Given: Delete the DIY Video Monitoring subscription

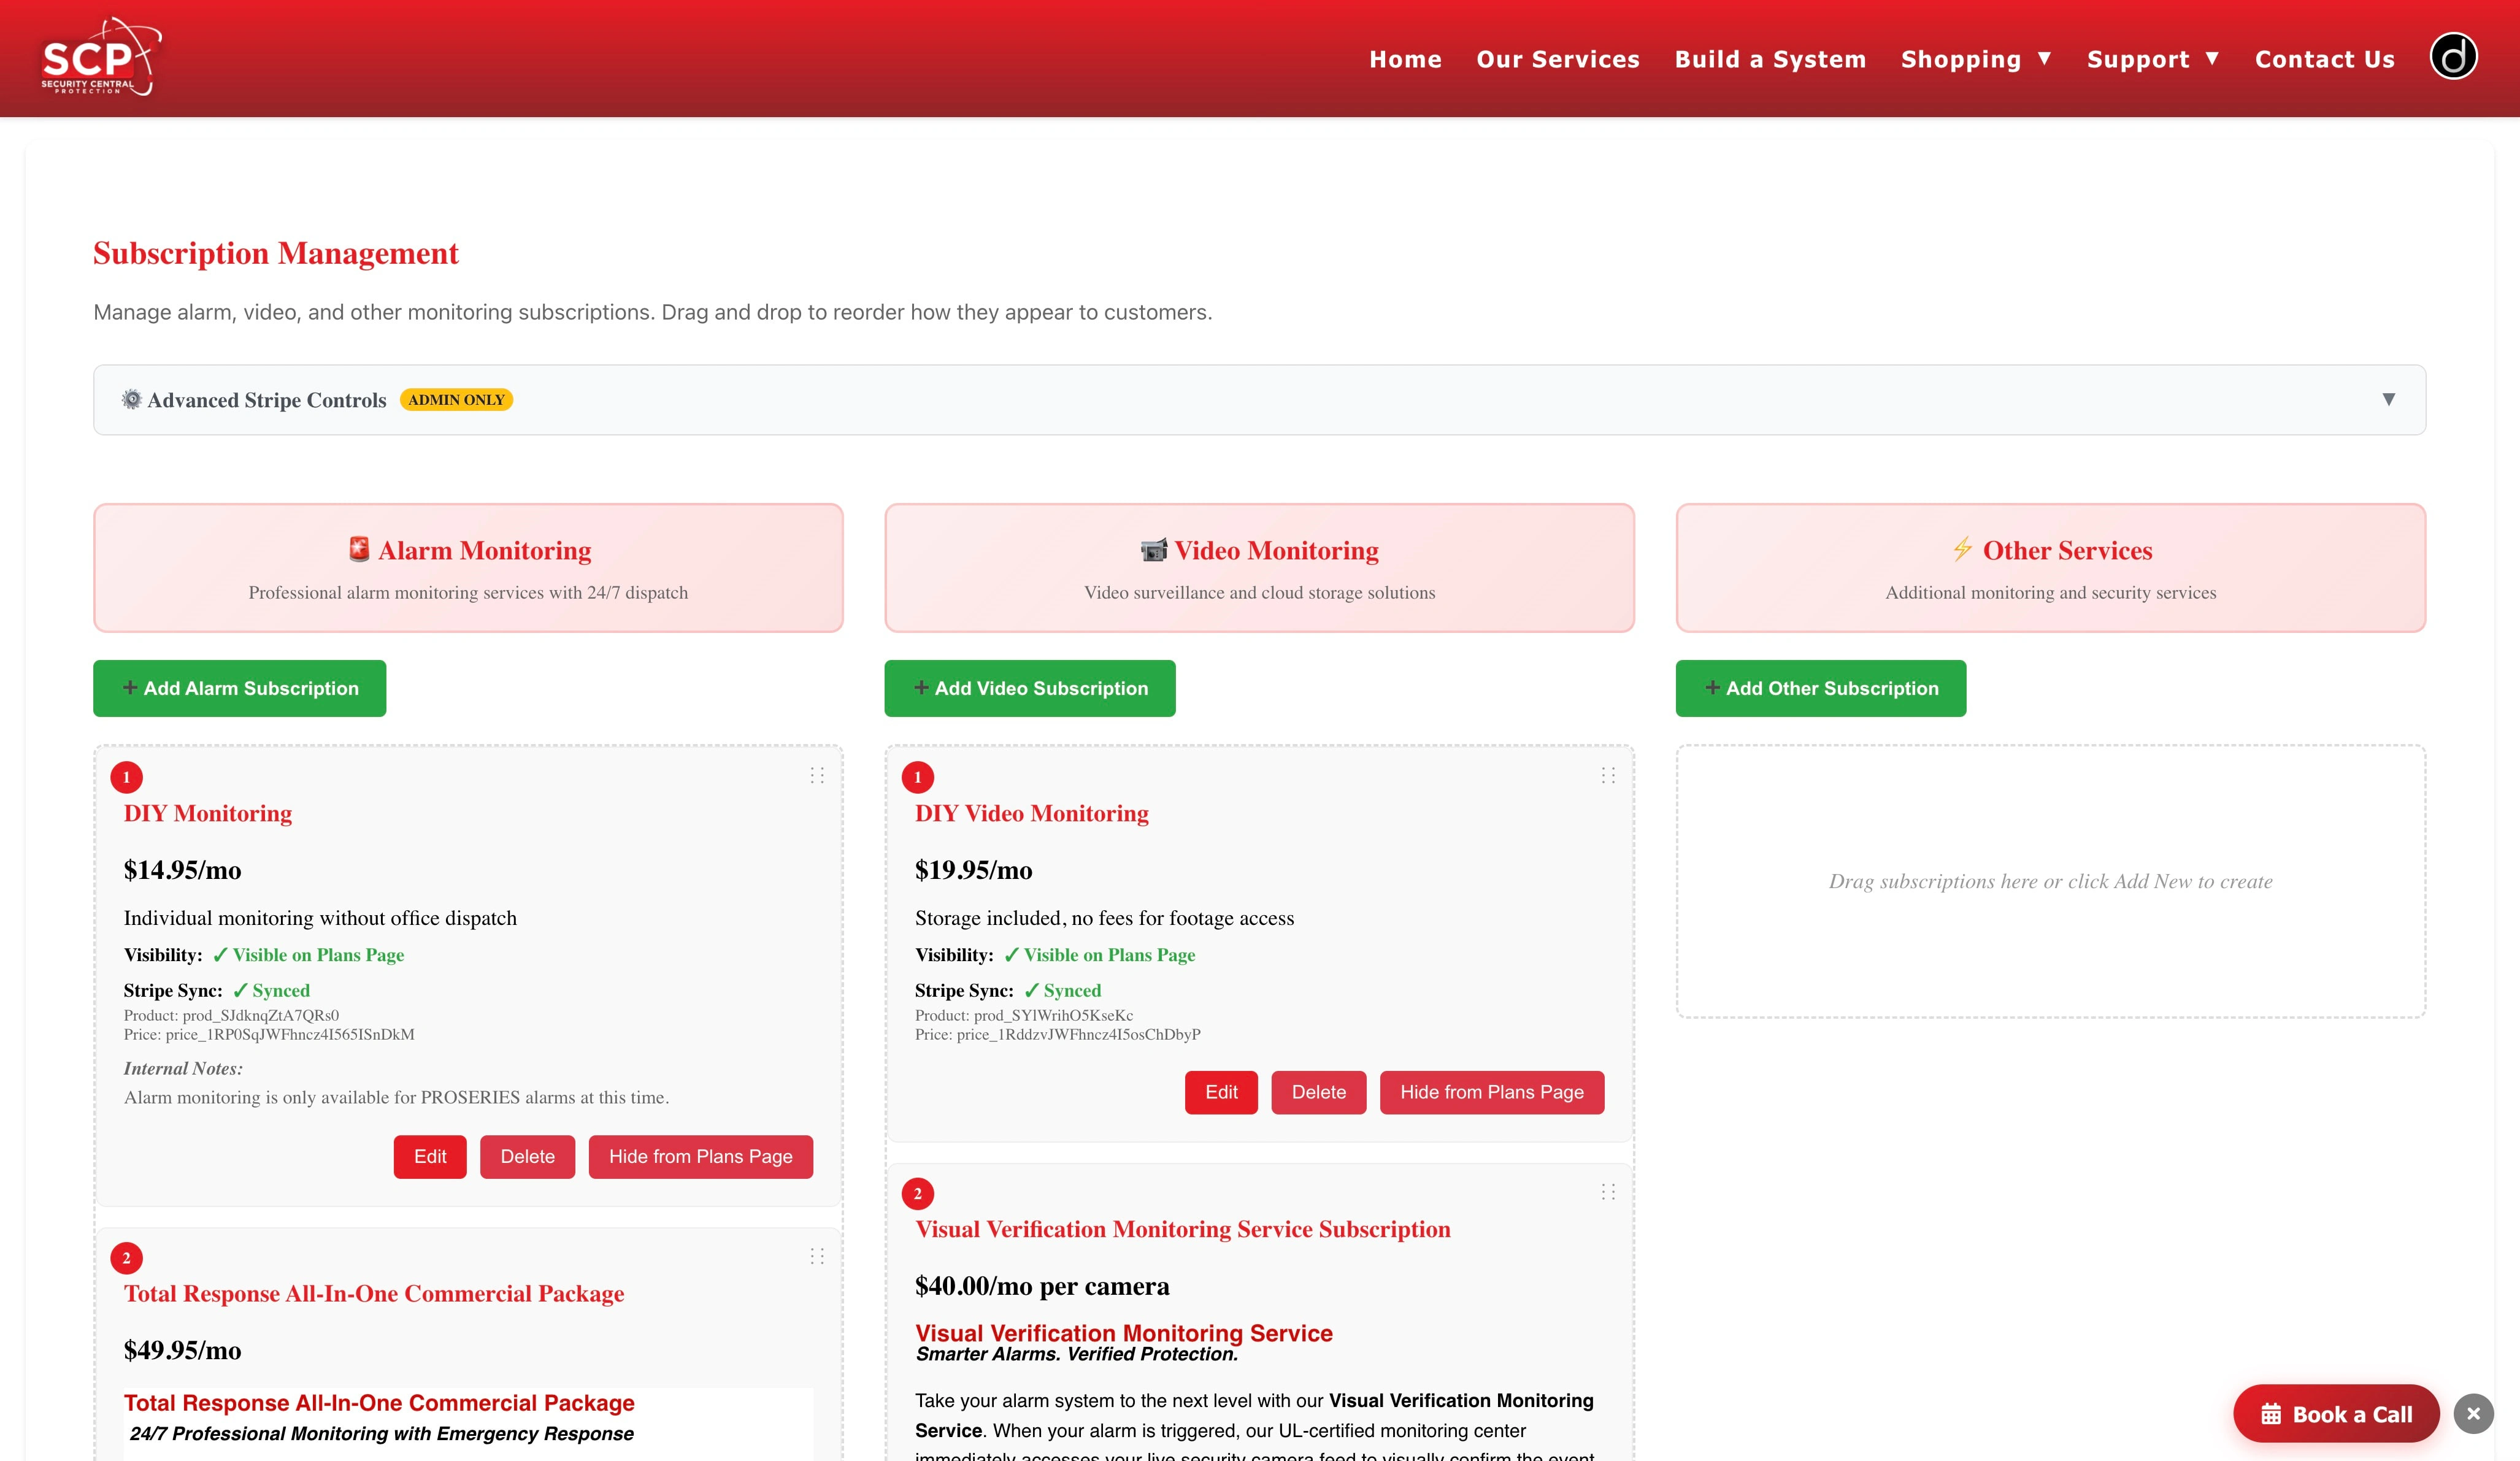Looking at the screenshot, I should pos(1318,1092).
